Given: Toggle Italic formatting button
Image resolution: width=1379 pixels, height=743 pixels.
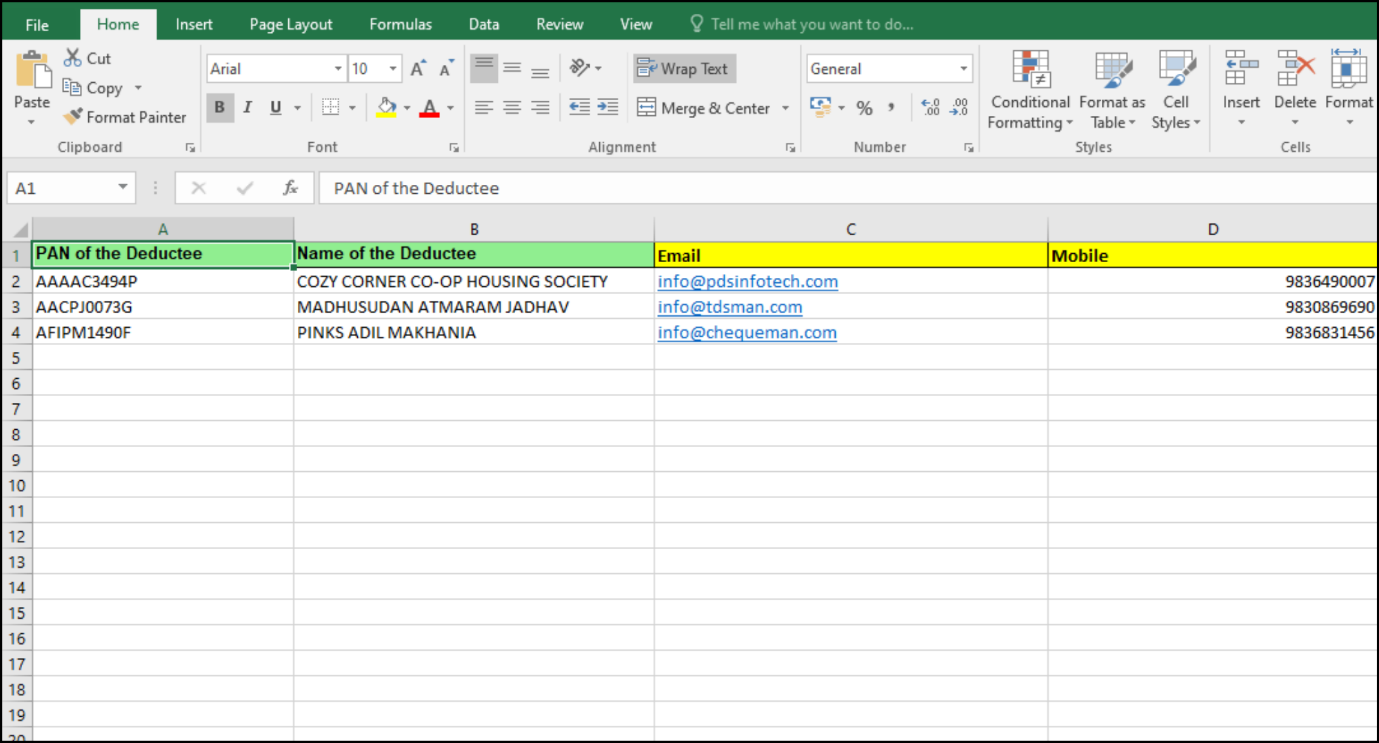Looking at the screenshot, I should click(x=247, y=108).
